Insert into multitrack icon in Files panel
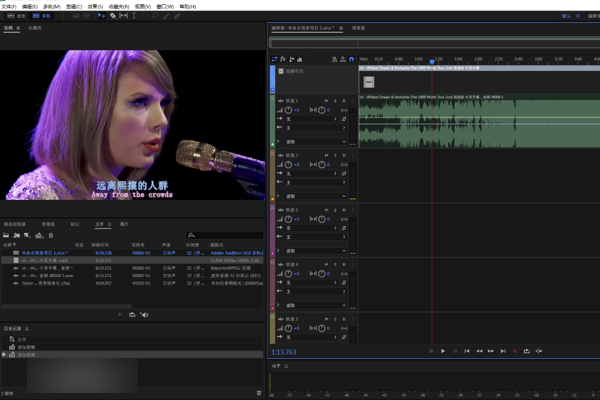Viewport: 600px width, 400px height. tap(39, 235)
